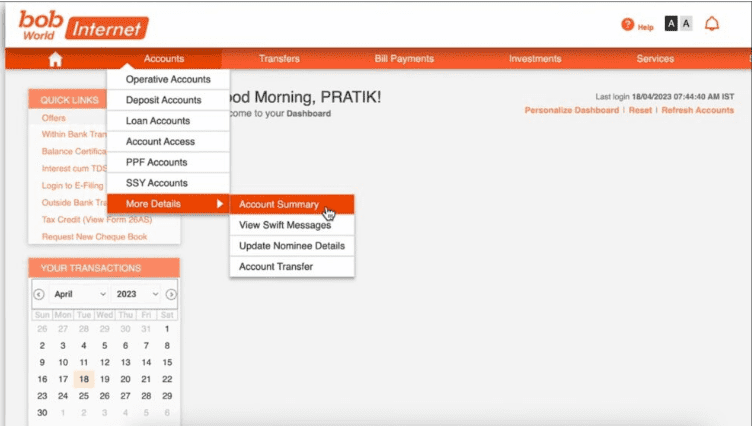
Task: Open notifications bell icon
Action: click(x=712, y=24)
